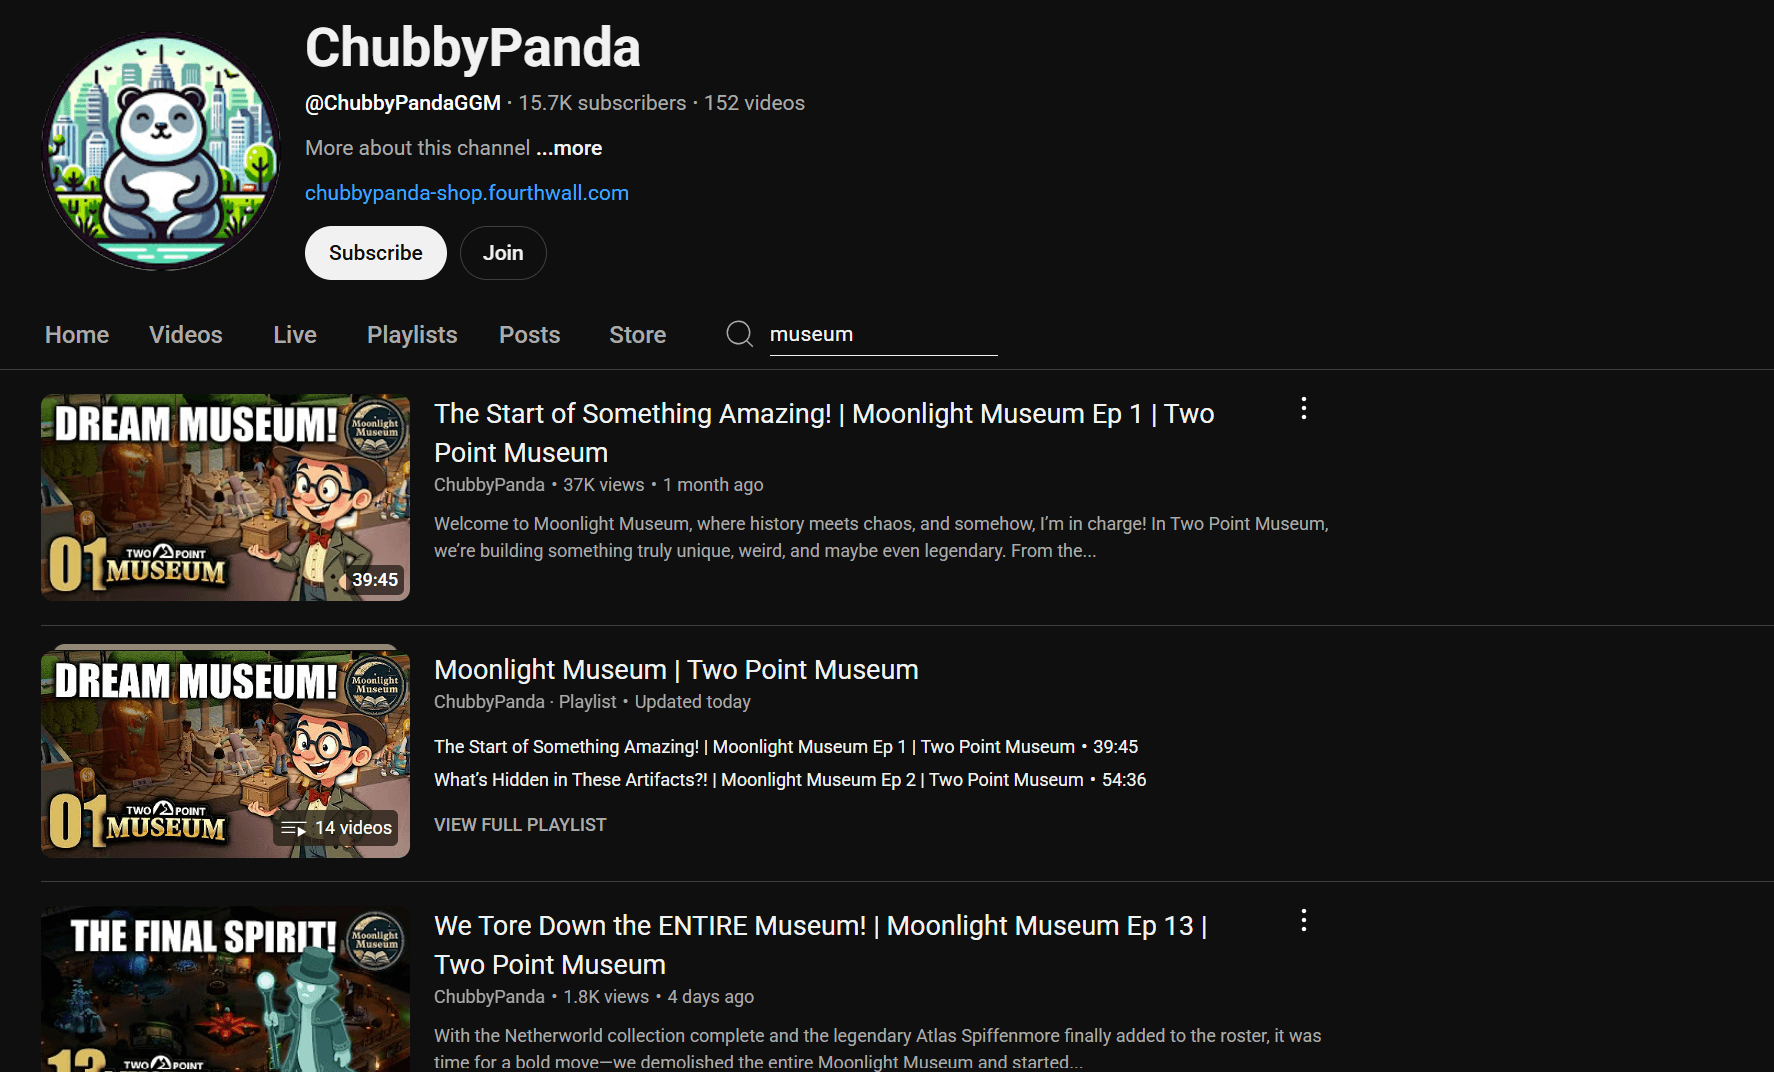Open options menu for Ep 1 video
Image resolution: width=1774 pixels, height=1072 pixels.
click(x=1303, y=408)
